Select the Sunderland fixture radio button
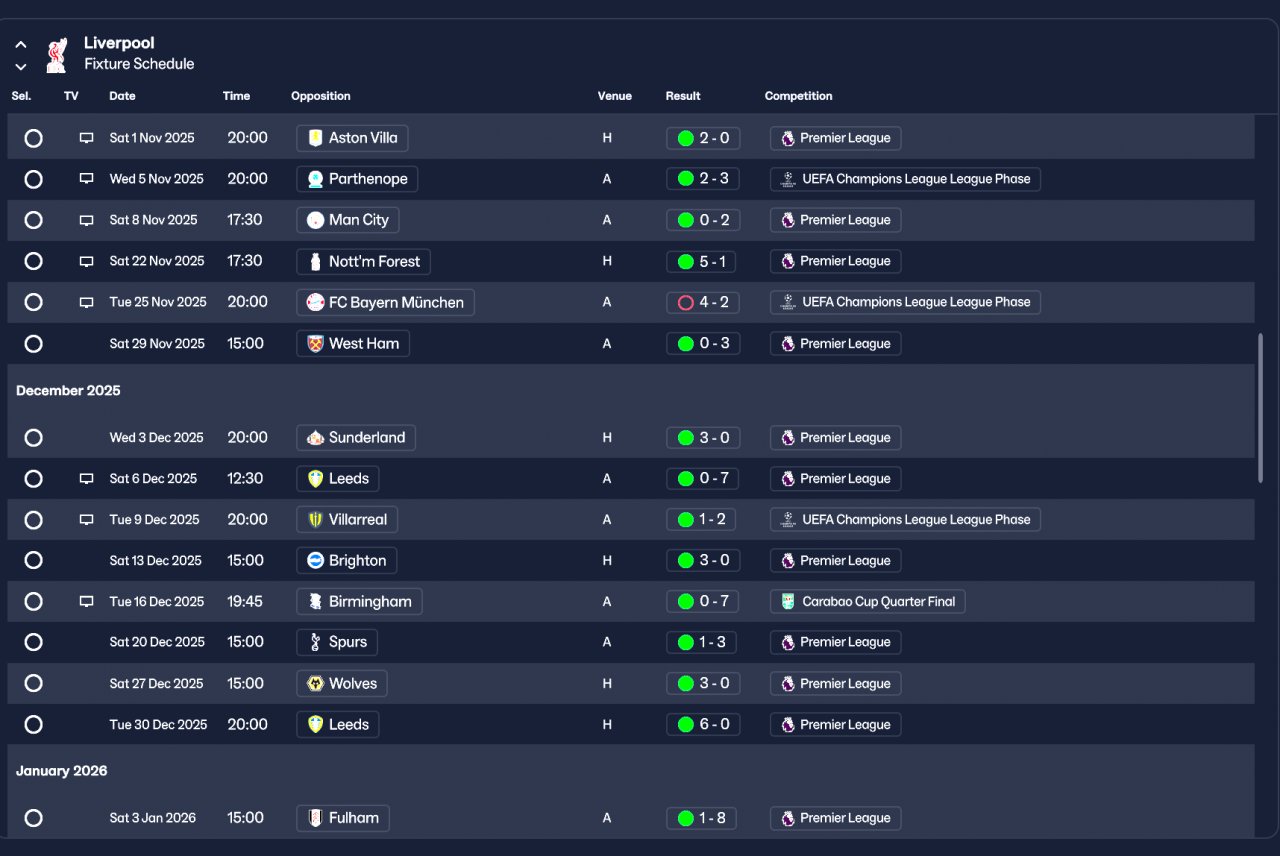This screenshot has width=1280, height=856. [x=33, y=438]
